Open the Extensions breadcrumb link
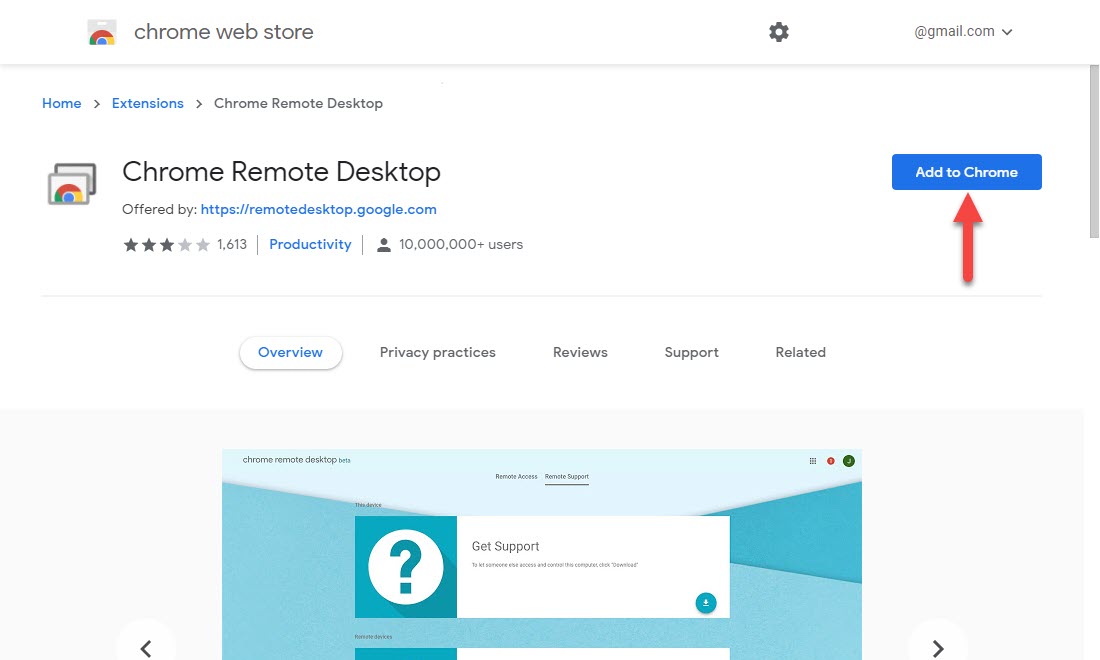Image resolution: width=1100 pixels, height=660 pixels. [148, 103]
